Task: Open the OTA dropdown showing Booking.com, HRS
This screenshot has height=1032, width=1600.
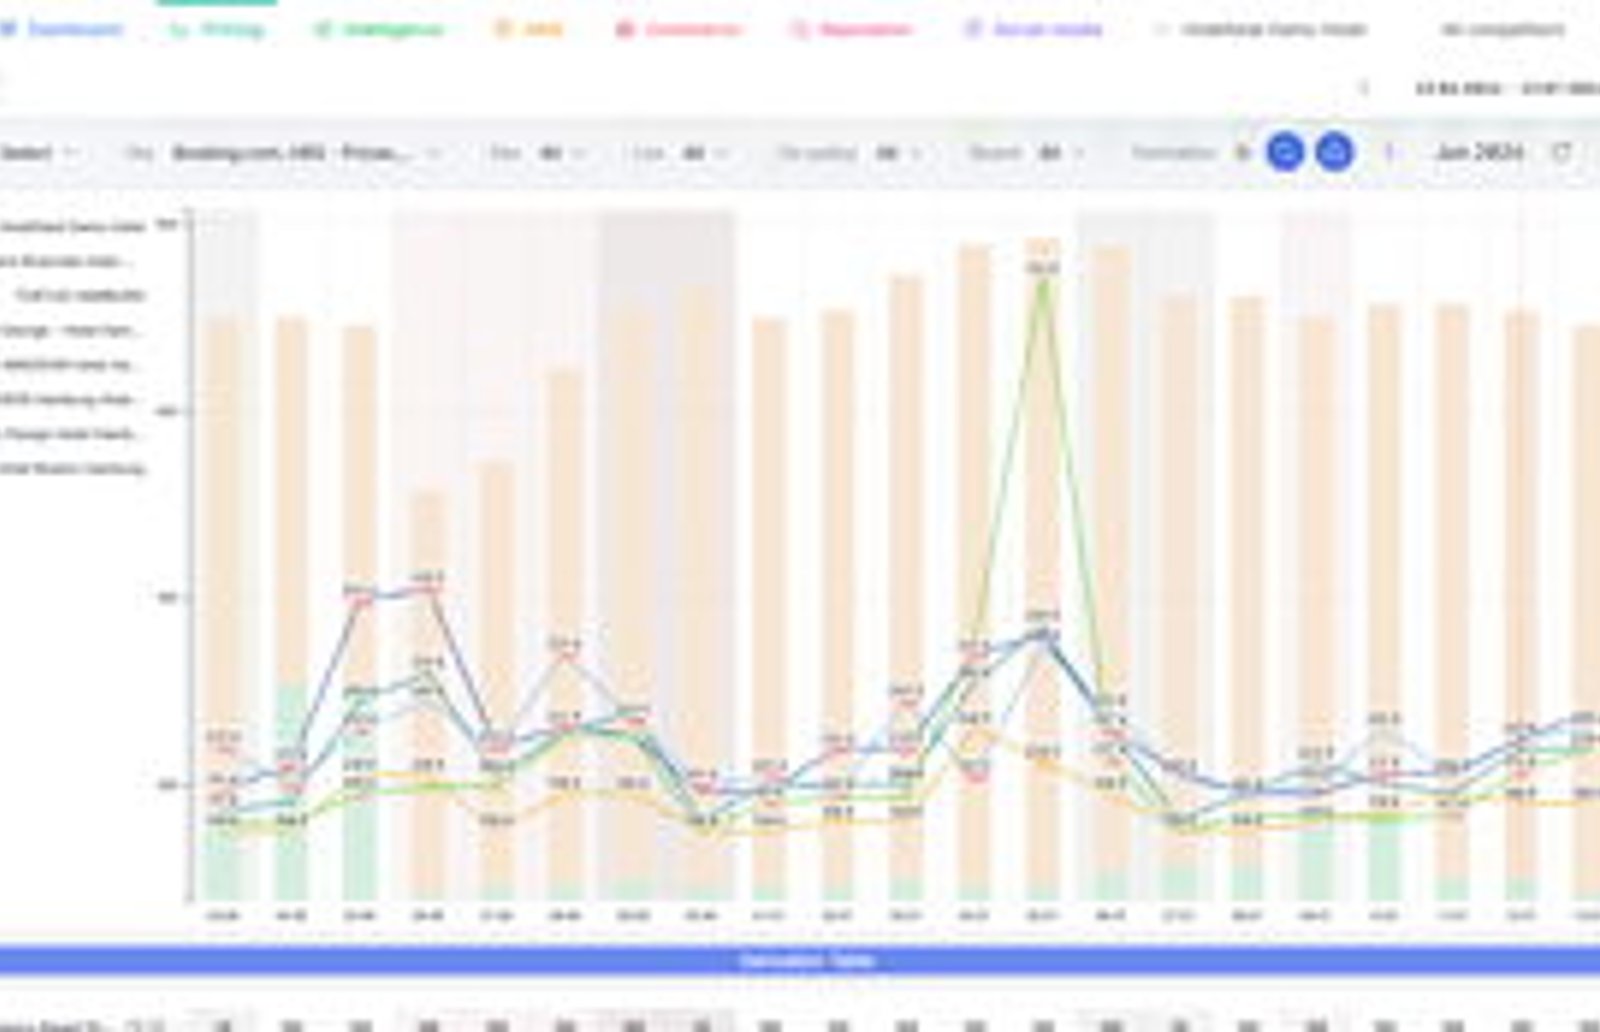Action: pyautogui.click(x=284, y=153)
